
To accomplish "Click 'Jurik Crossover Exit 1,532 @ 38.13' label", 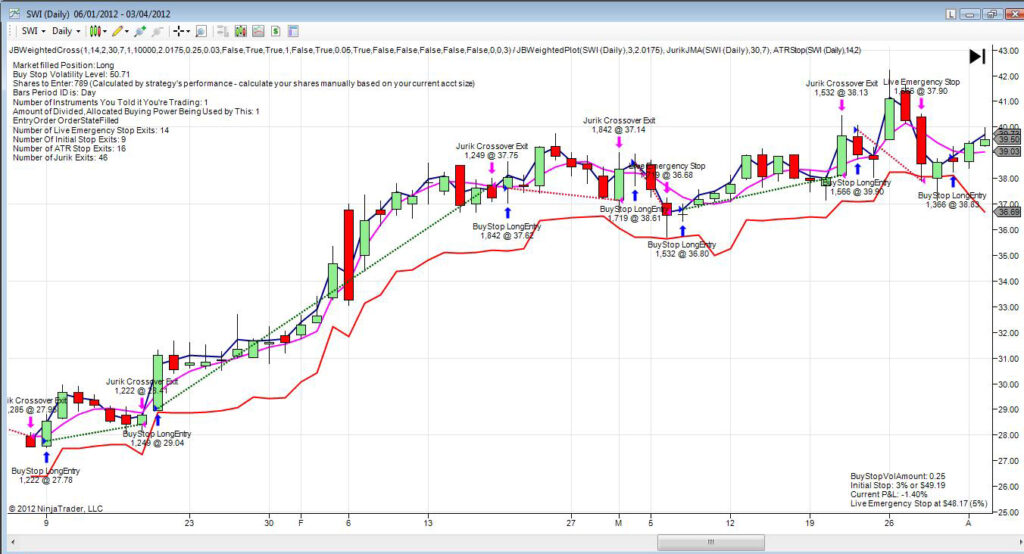I will (x=841, y=88).
